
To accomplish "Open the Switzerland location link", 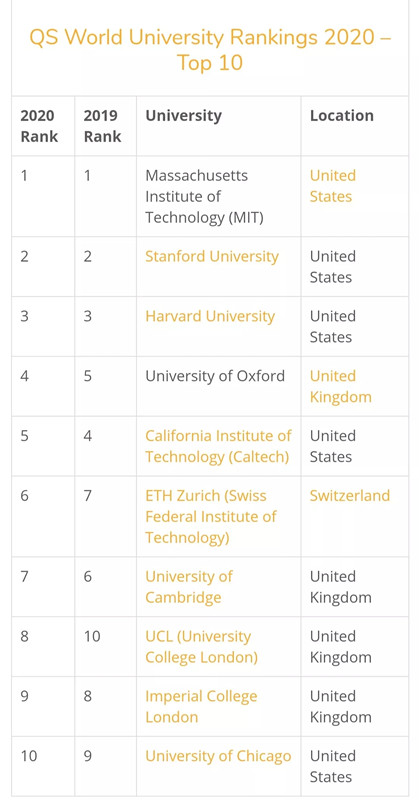I will (x=350, y=495).
